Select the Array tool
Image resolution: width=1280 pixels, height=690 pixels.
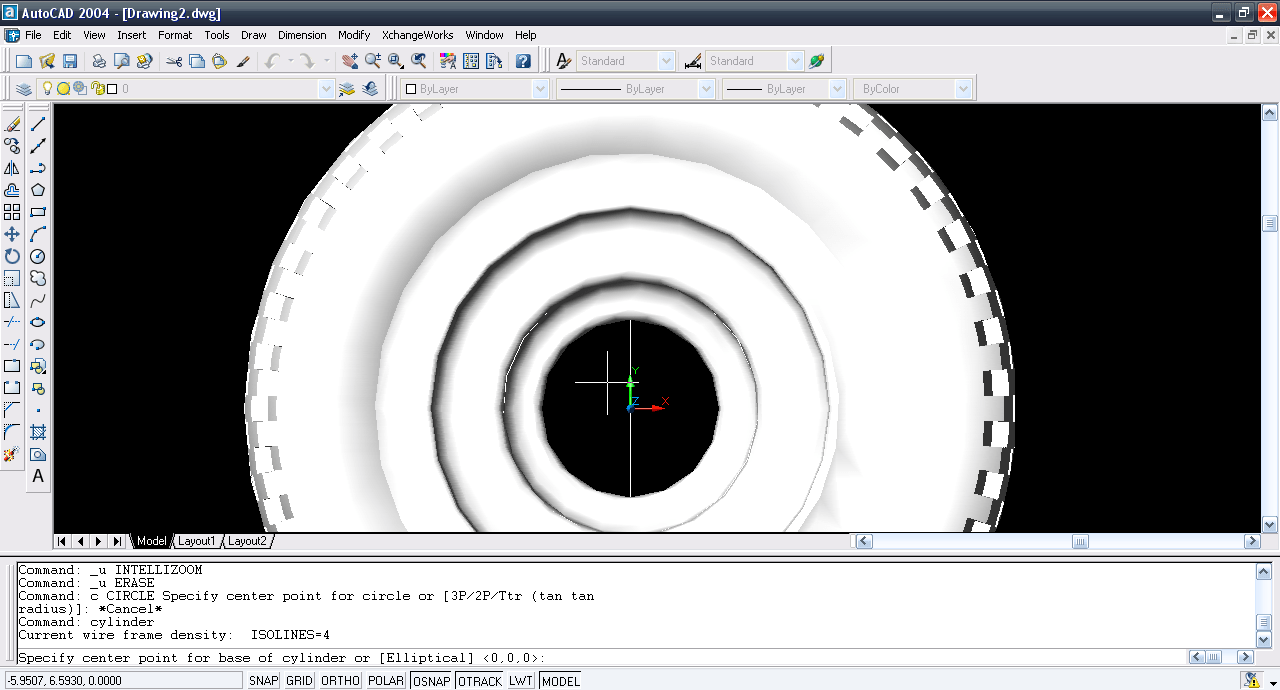(12, 212)
